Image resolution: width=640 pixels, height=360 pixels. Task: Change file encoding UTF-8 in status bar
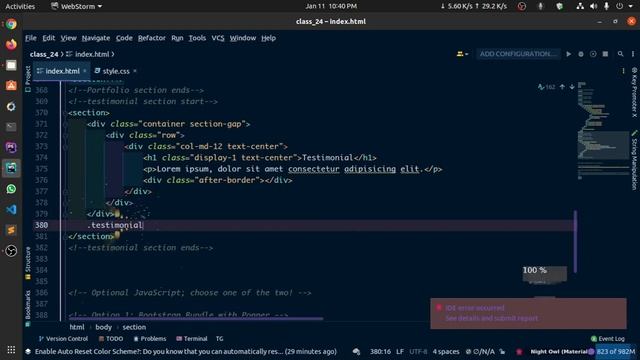[x=418, y=351]
